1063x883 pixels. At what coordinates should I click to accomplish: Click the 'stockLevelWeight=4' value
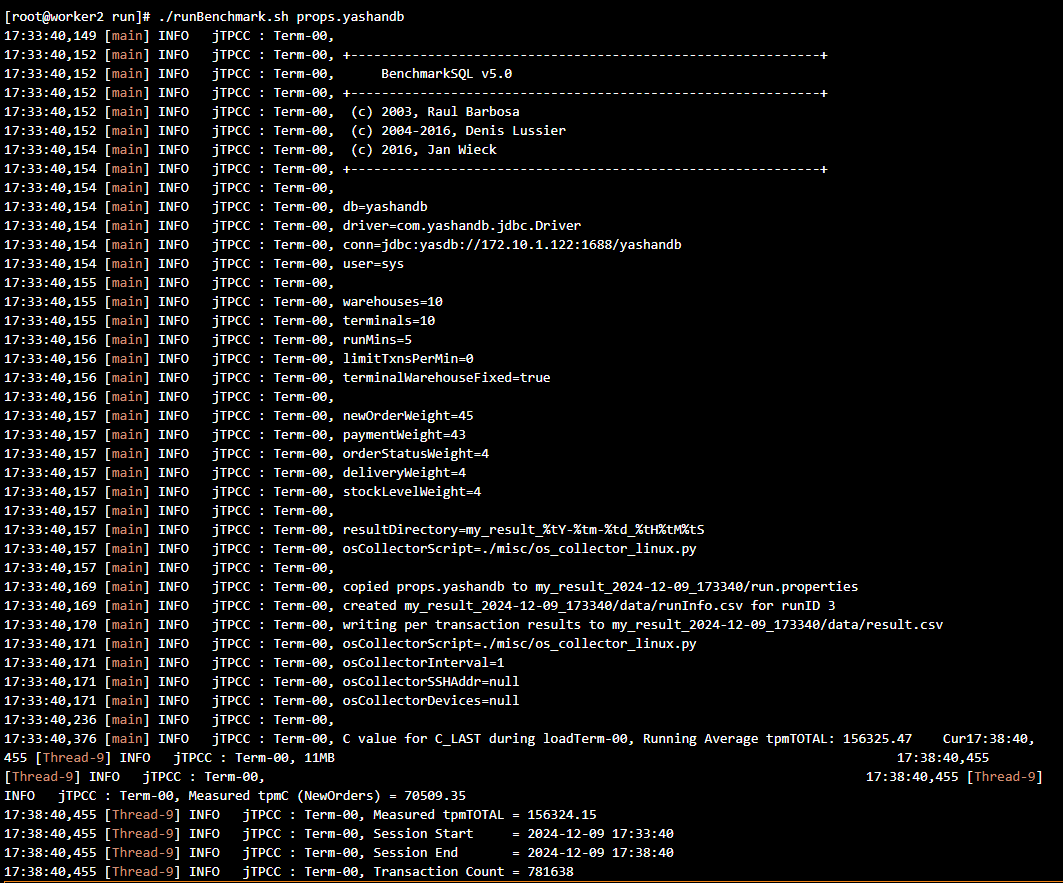point(412,491)
